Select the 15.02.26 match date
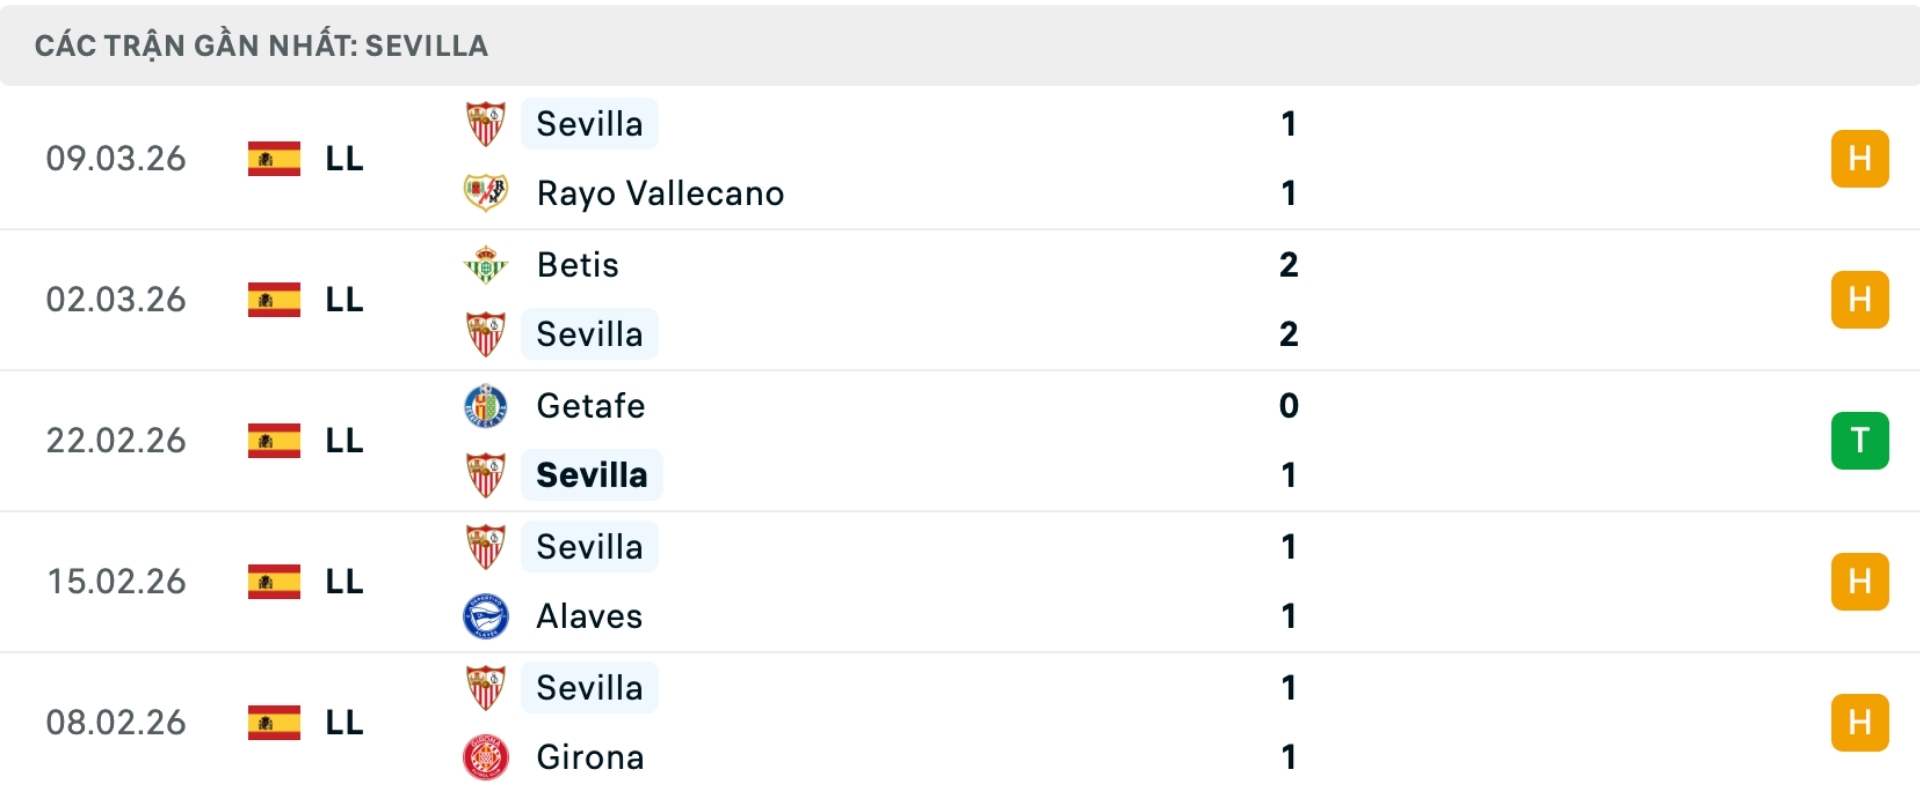Viewport: 1920px width, 792px height. [116, 581]
